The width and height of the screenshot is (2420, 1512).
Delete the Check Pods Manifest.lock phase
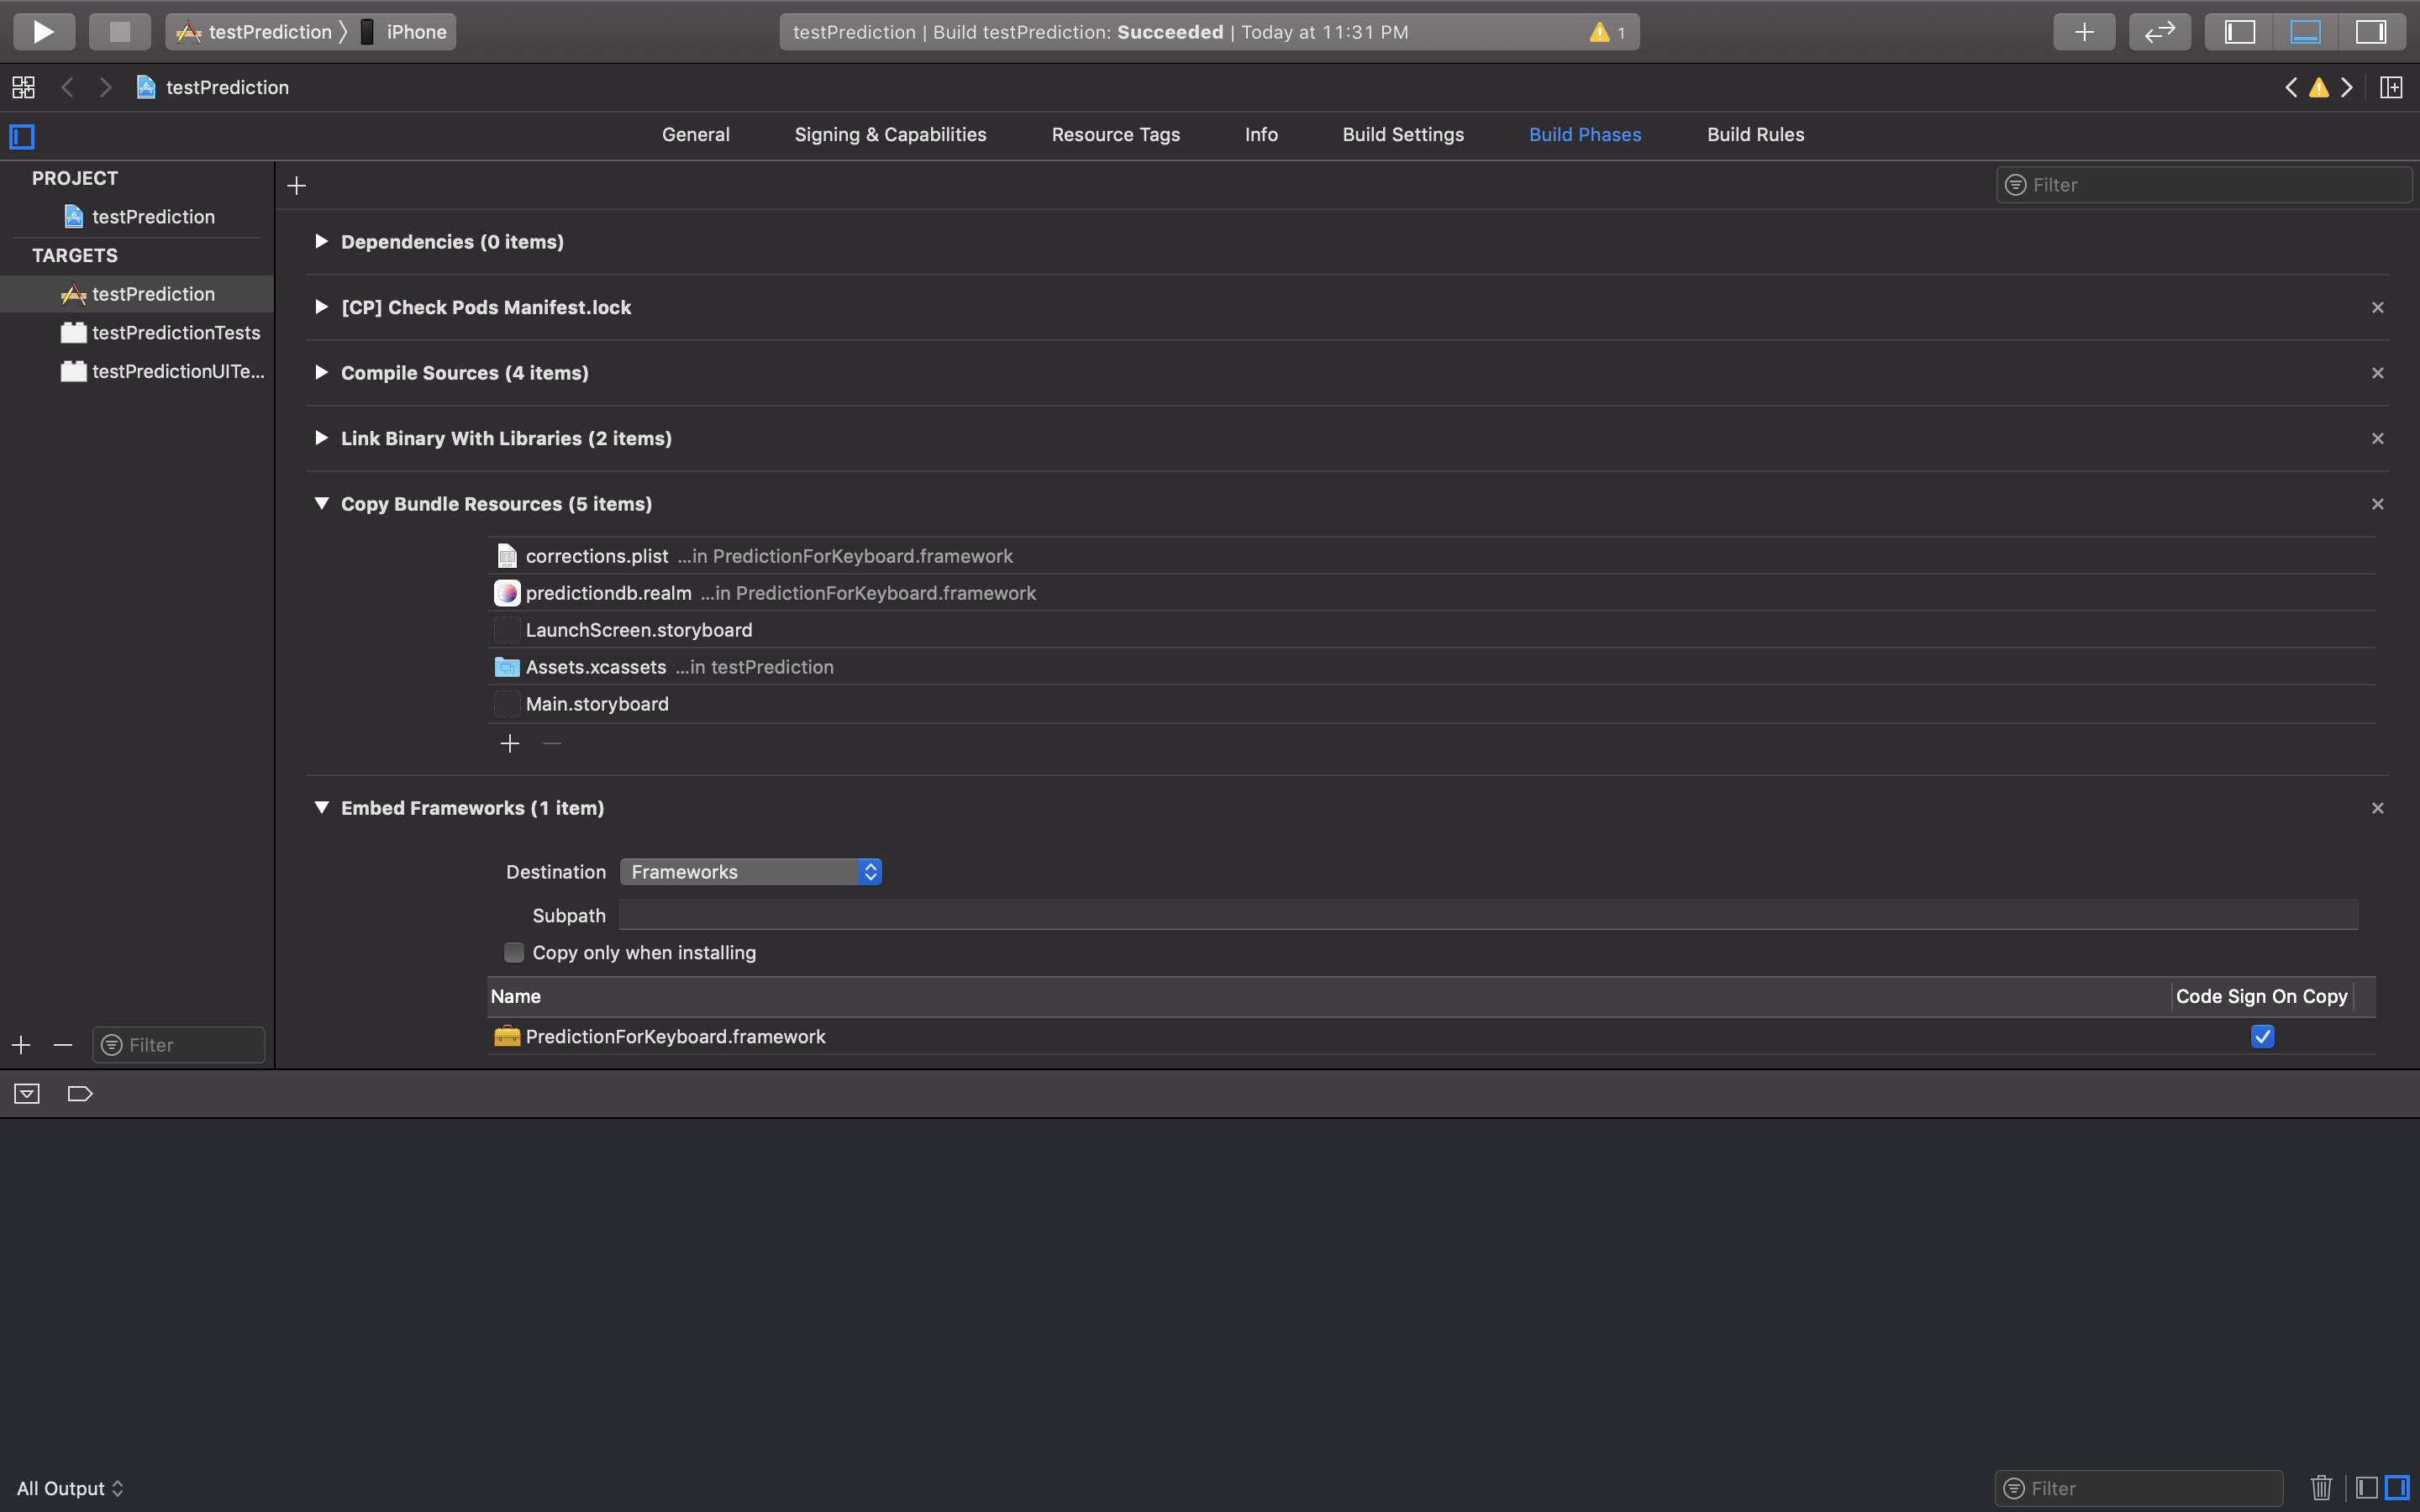2377,307
